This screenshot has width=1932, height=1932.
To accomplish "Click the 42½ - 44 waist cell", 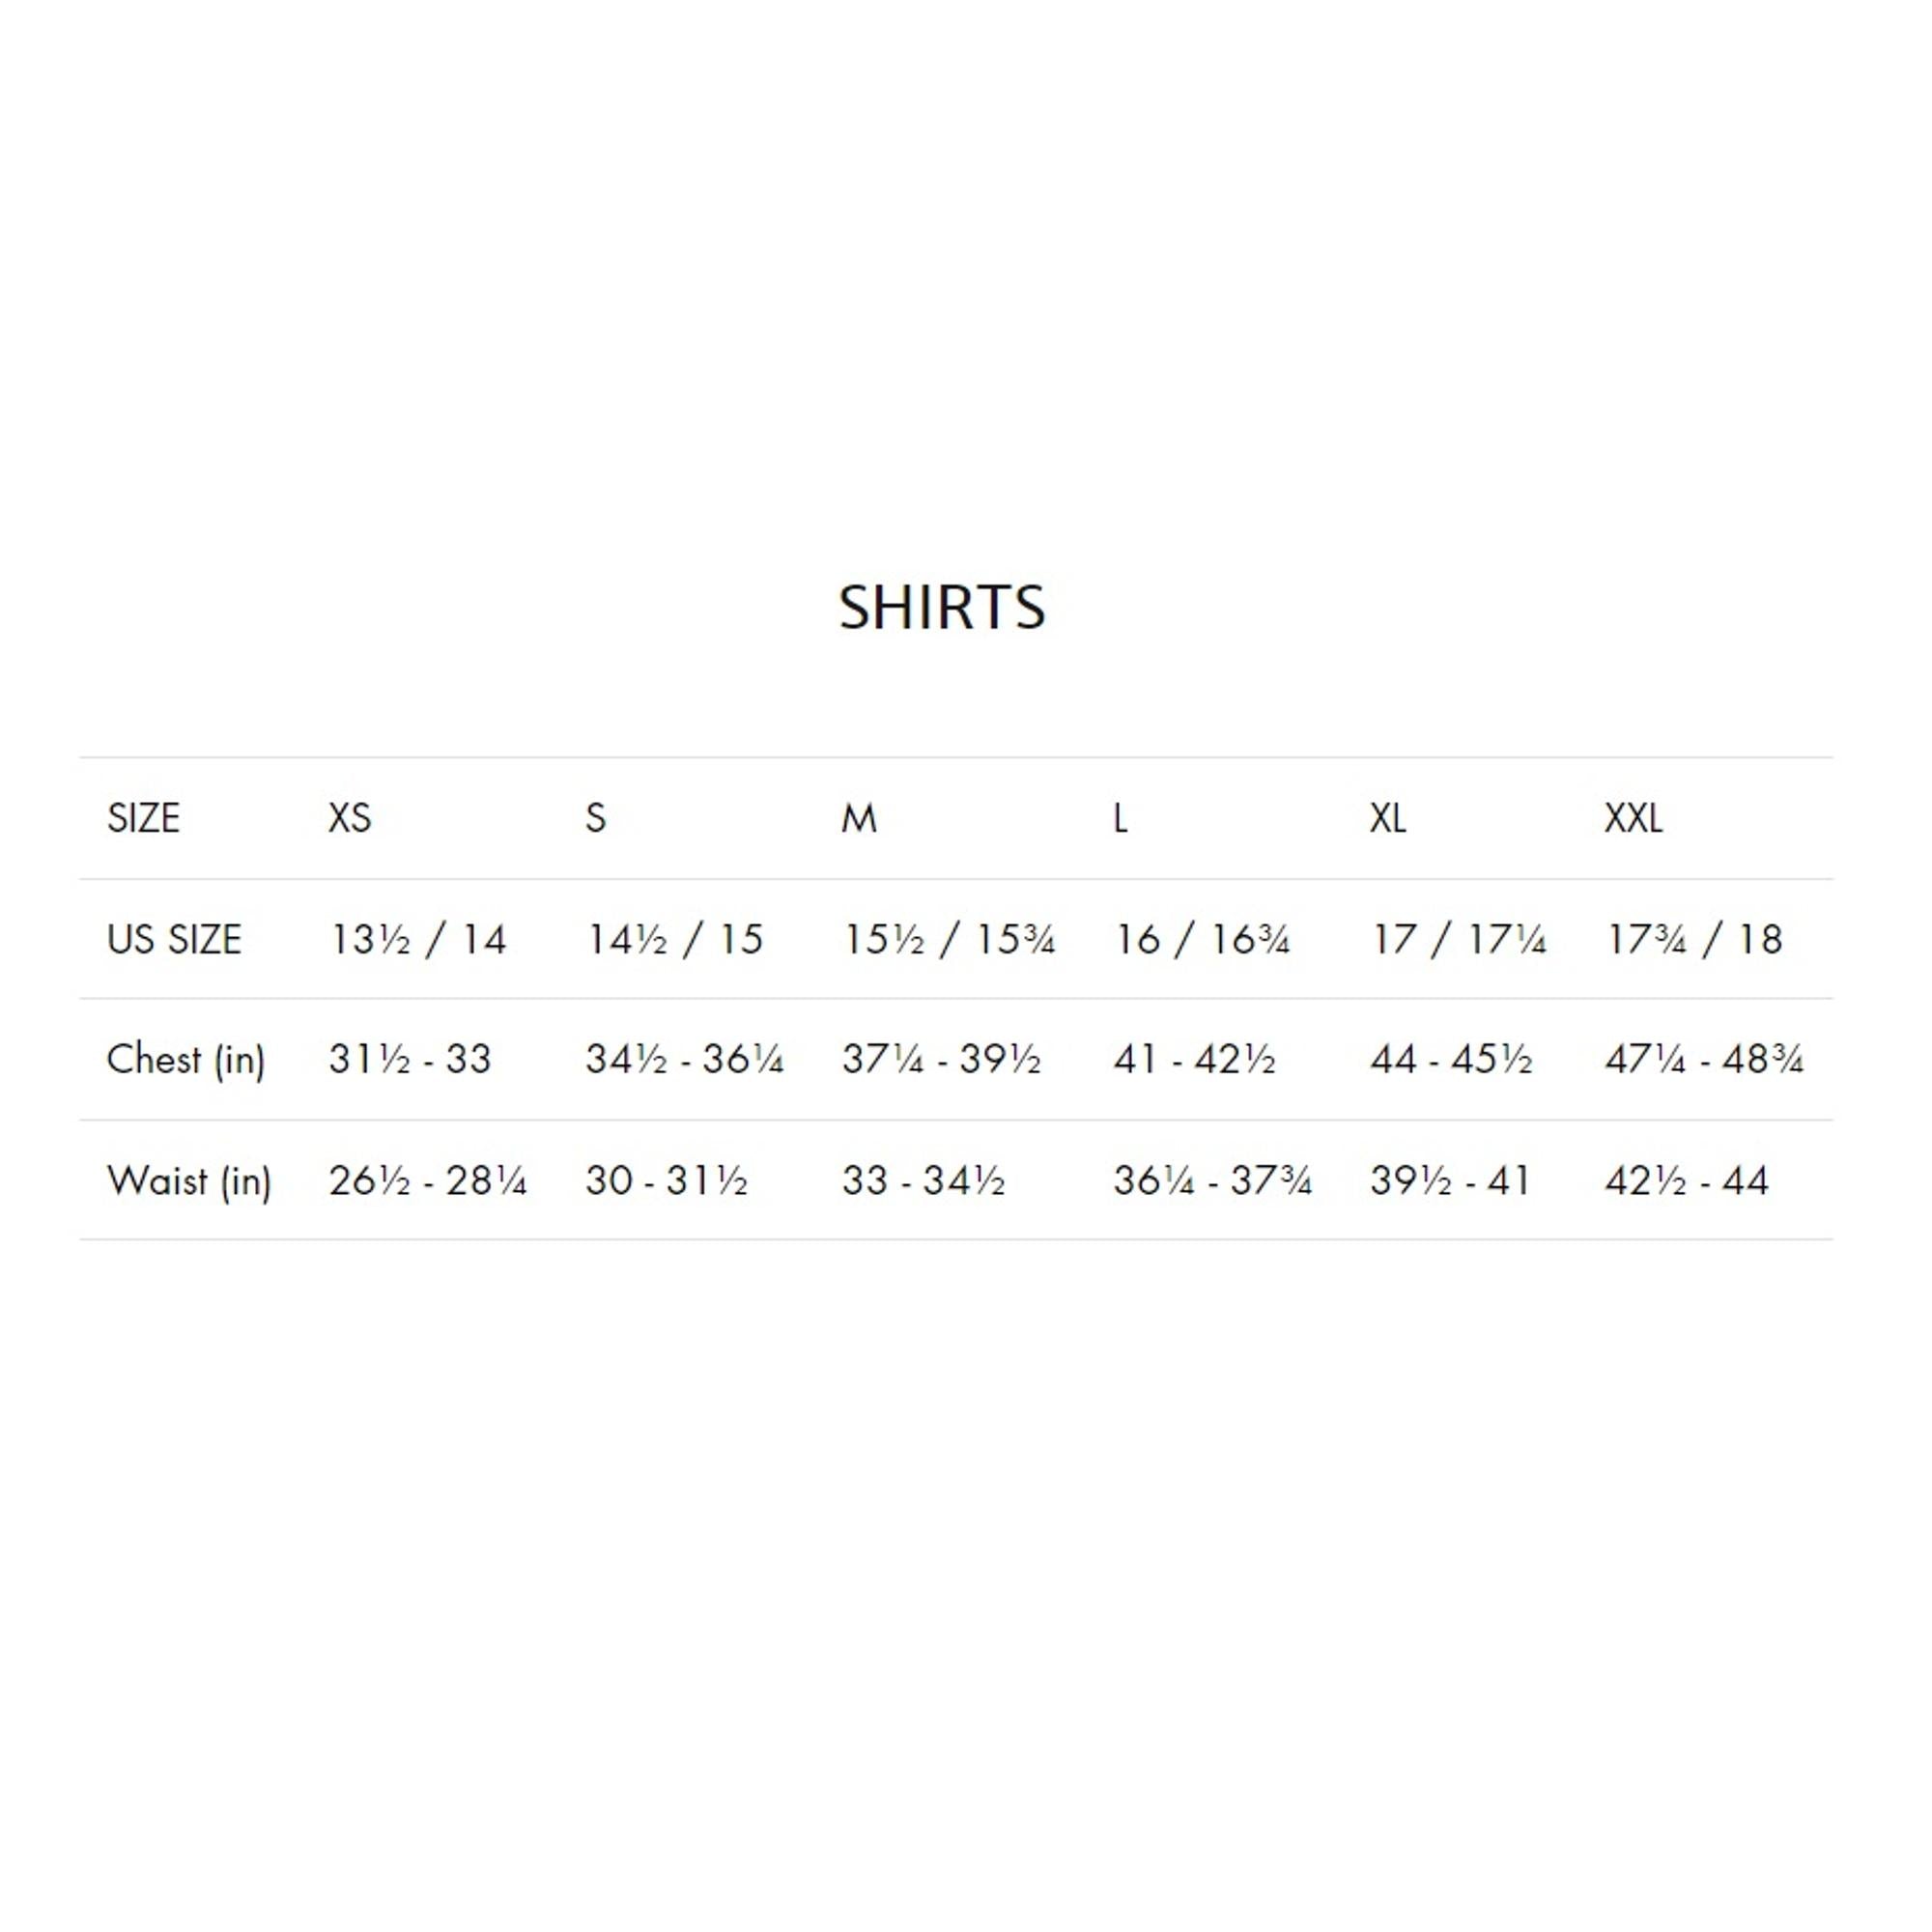I will [1686, 1181].
